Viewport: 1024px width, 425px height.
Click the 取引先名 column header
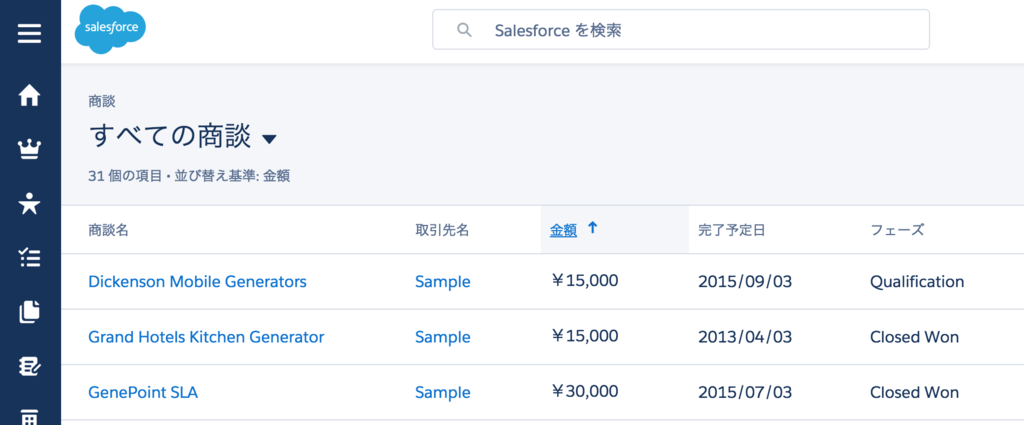pos(442,230)
